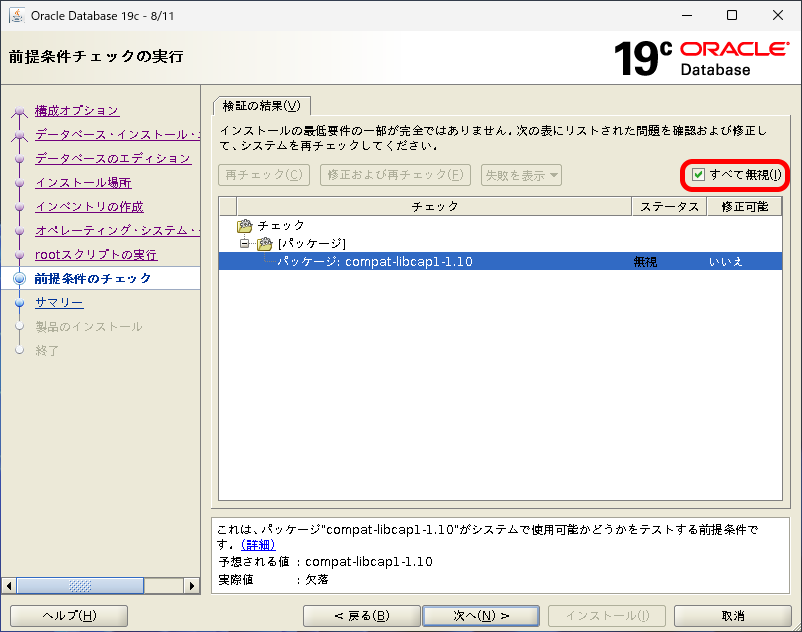802x632 pixels.
Task: Click the 取消 cancel button
Action: pyautogui.click(x=732, y=616)
